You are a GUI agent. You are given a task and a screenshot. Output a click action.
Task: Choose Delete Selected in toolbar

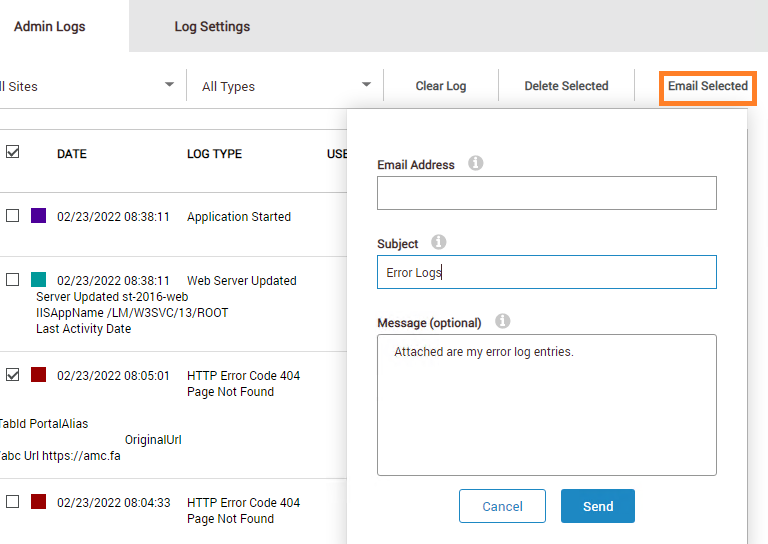(566, 86)
